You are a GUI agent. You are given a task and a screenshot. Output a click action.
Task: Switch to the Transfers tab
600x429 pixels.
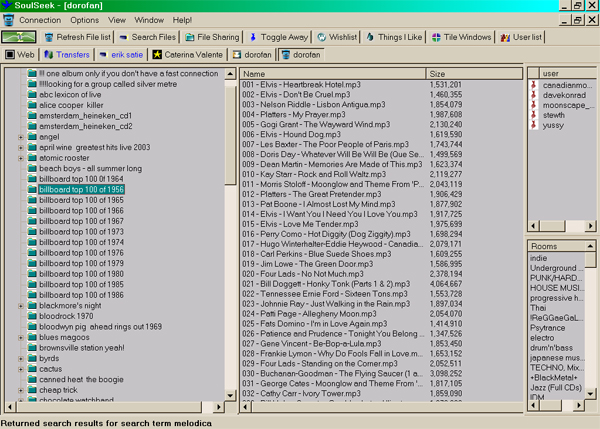(x=67, y=55)
